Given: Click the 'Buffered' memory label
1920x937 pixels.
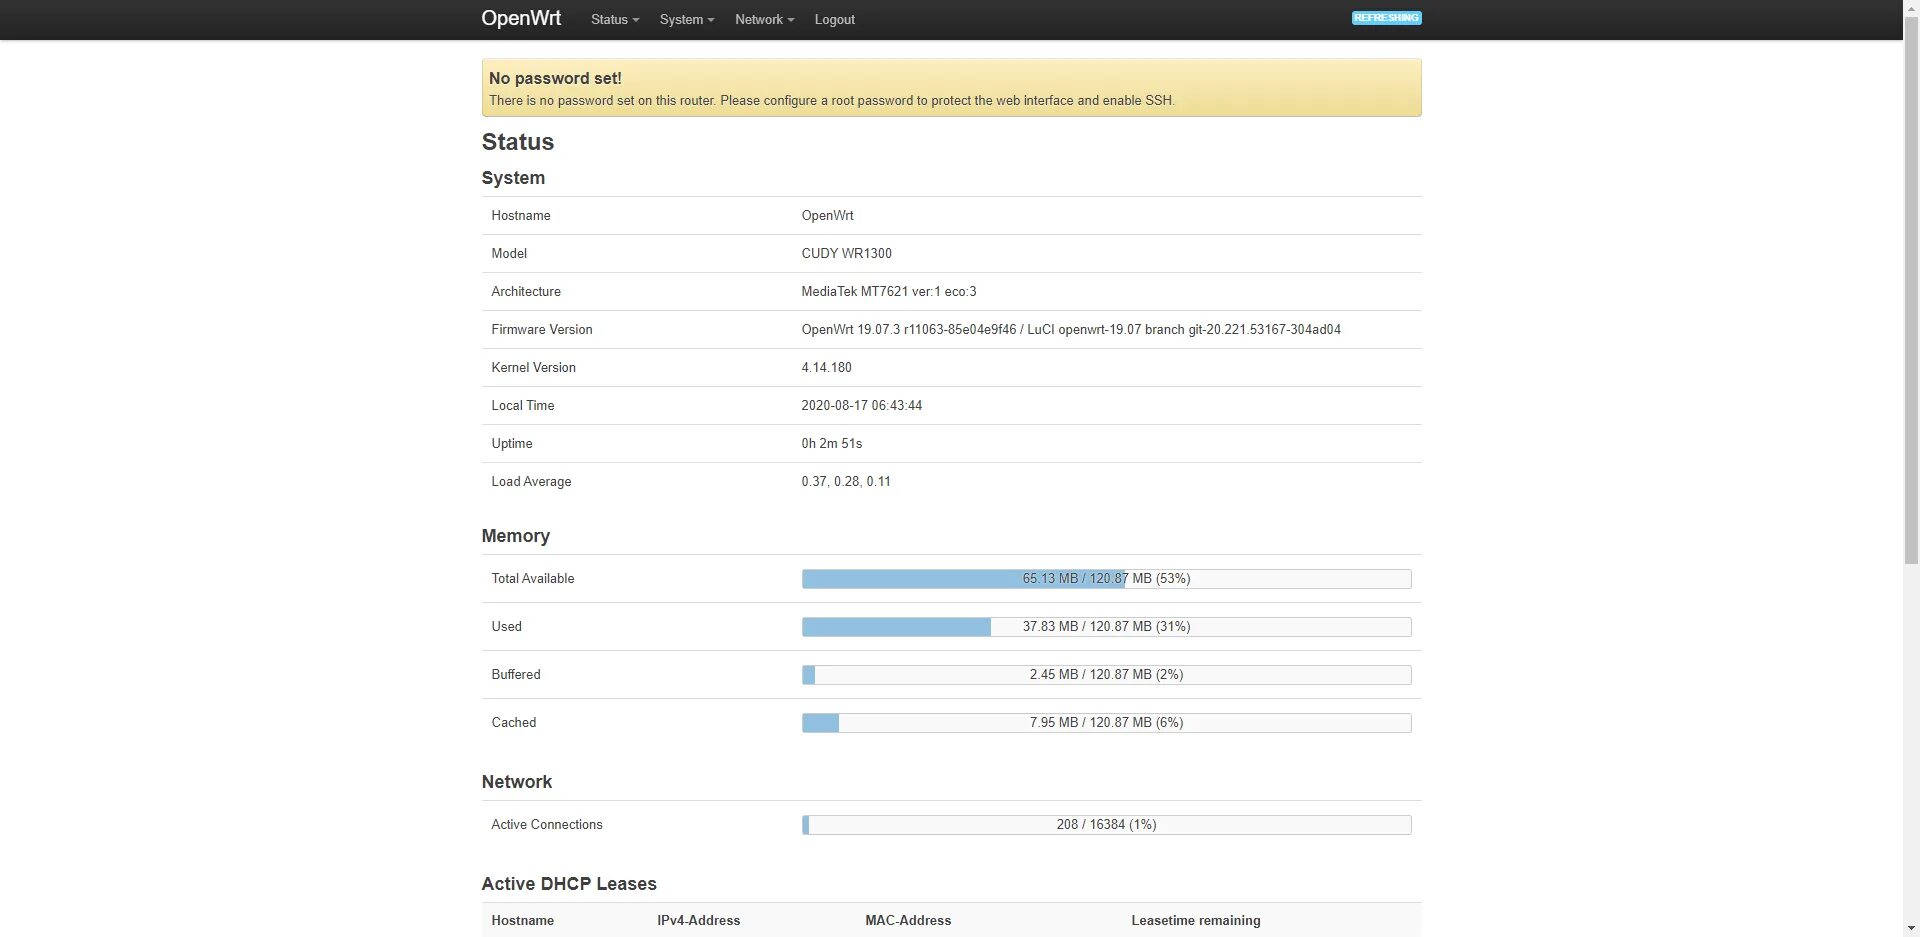Looking at the screenshot, I should (x=516, y=675).
